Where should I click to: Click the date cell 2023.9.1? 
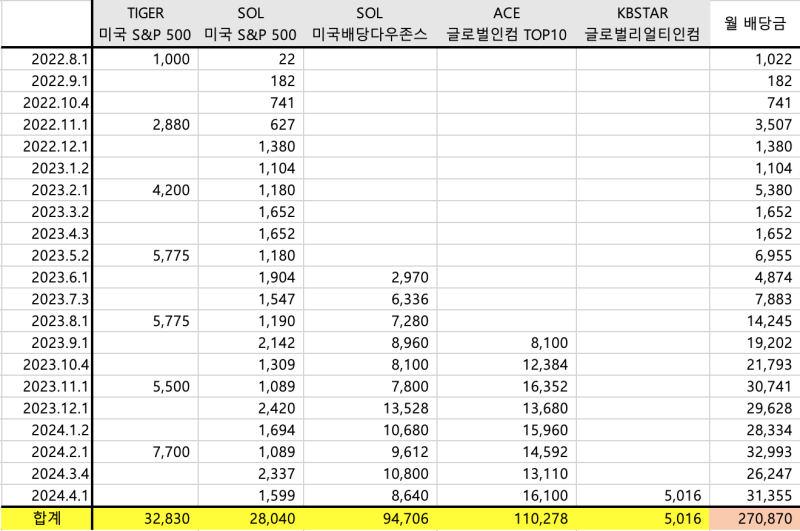46,343
